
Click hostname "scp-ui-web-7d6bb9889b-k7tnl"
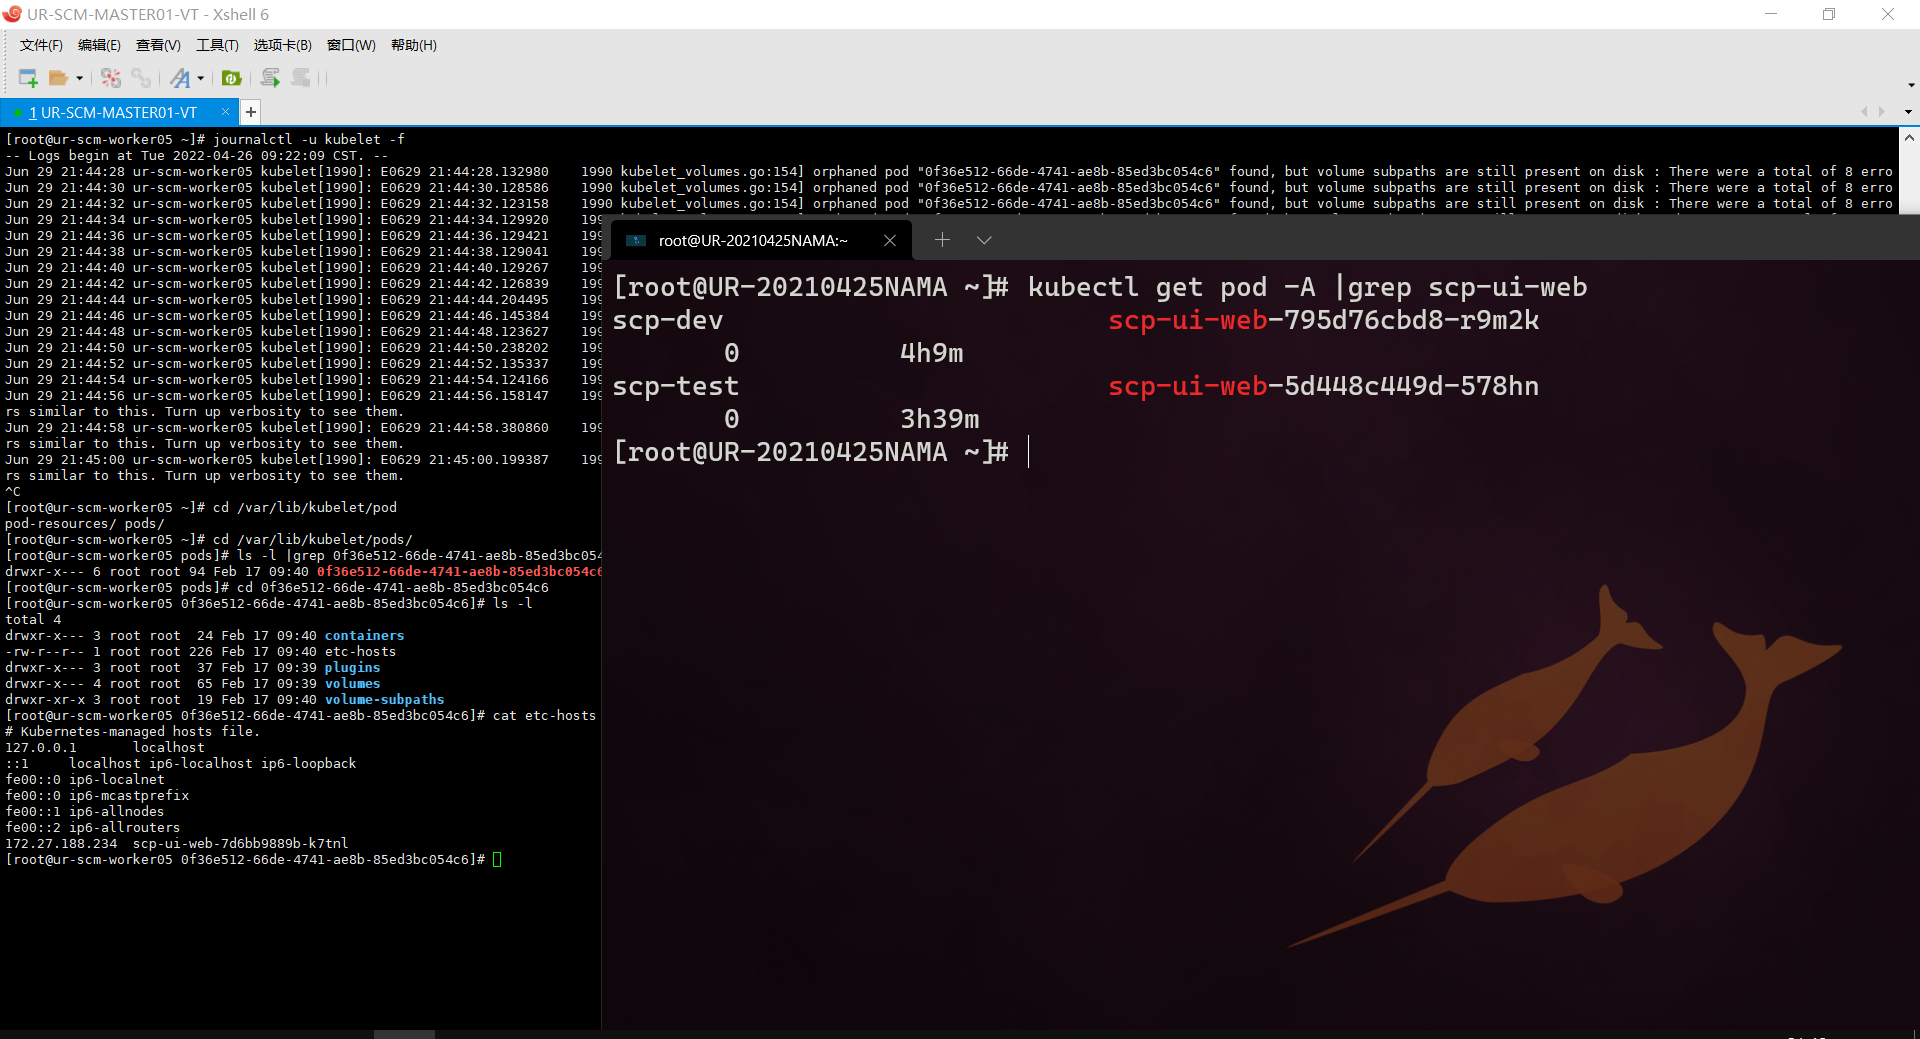(240, 844)
